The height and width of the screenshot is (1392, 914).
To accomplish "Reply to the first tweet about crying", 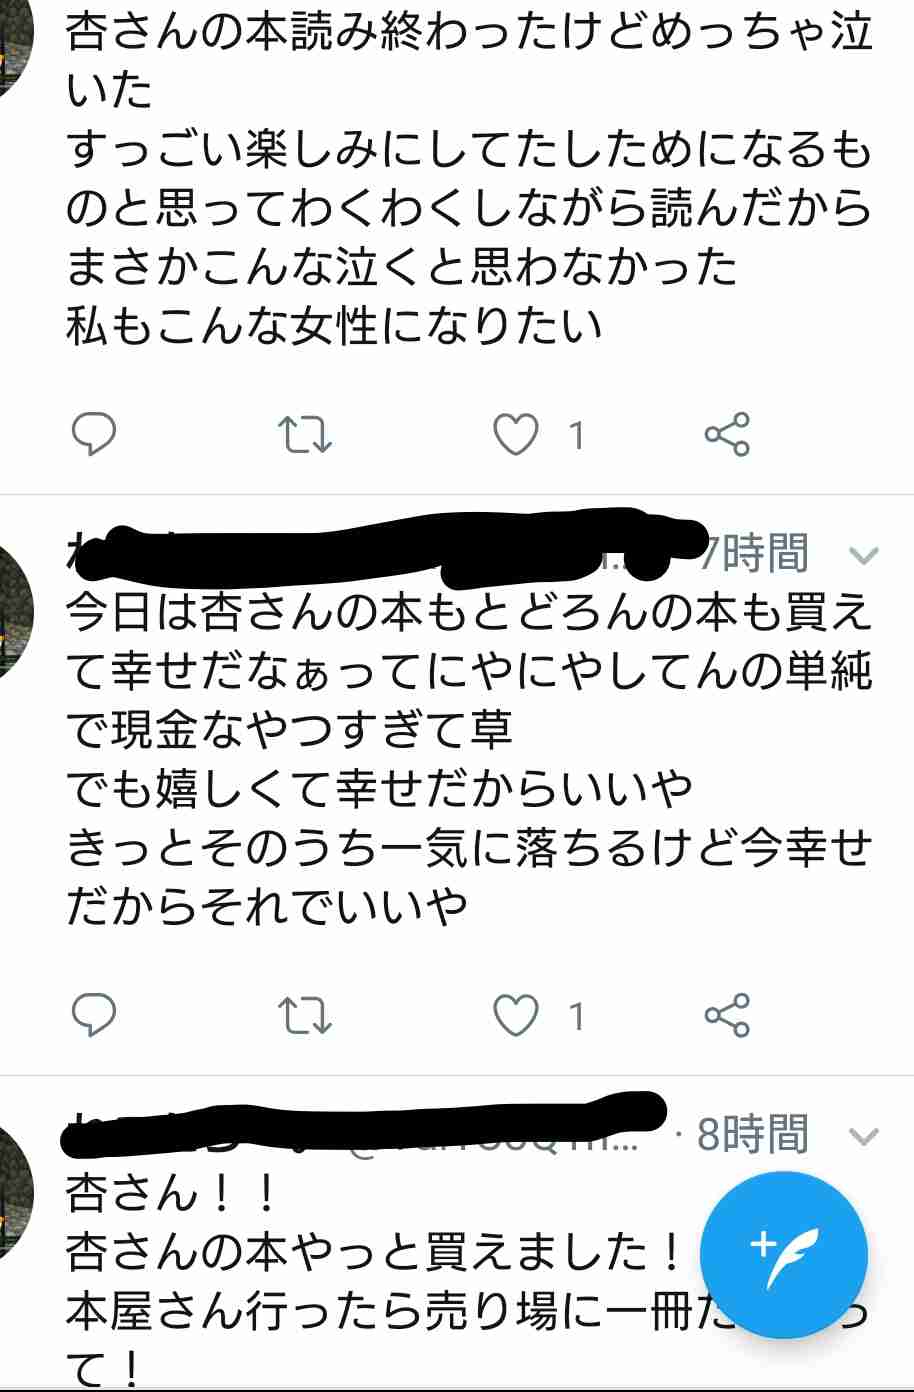I will tap(94, 435).
